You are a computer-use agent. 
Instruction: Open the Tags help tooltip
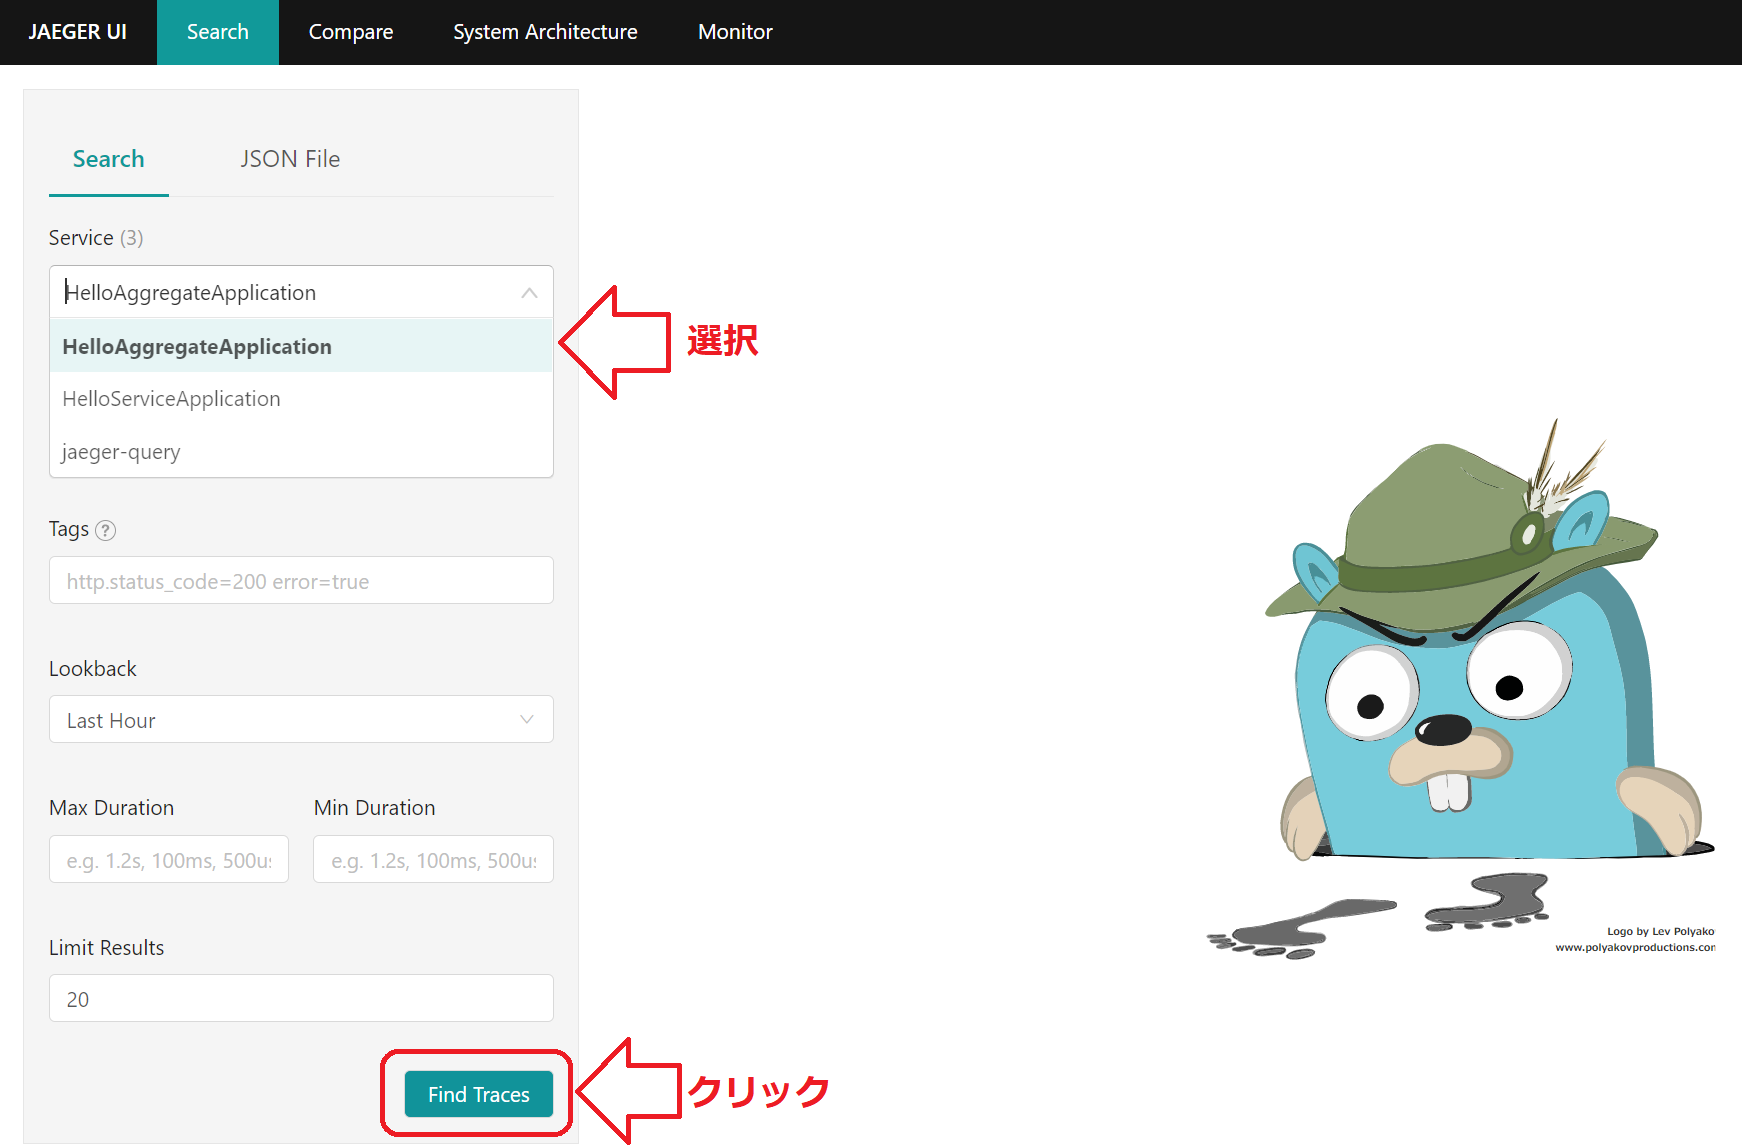(106, 529)
